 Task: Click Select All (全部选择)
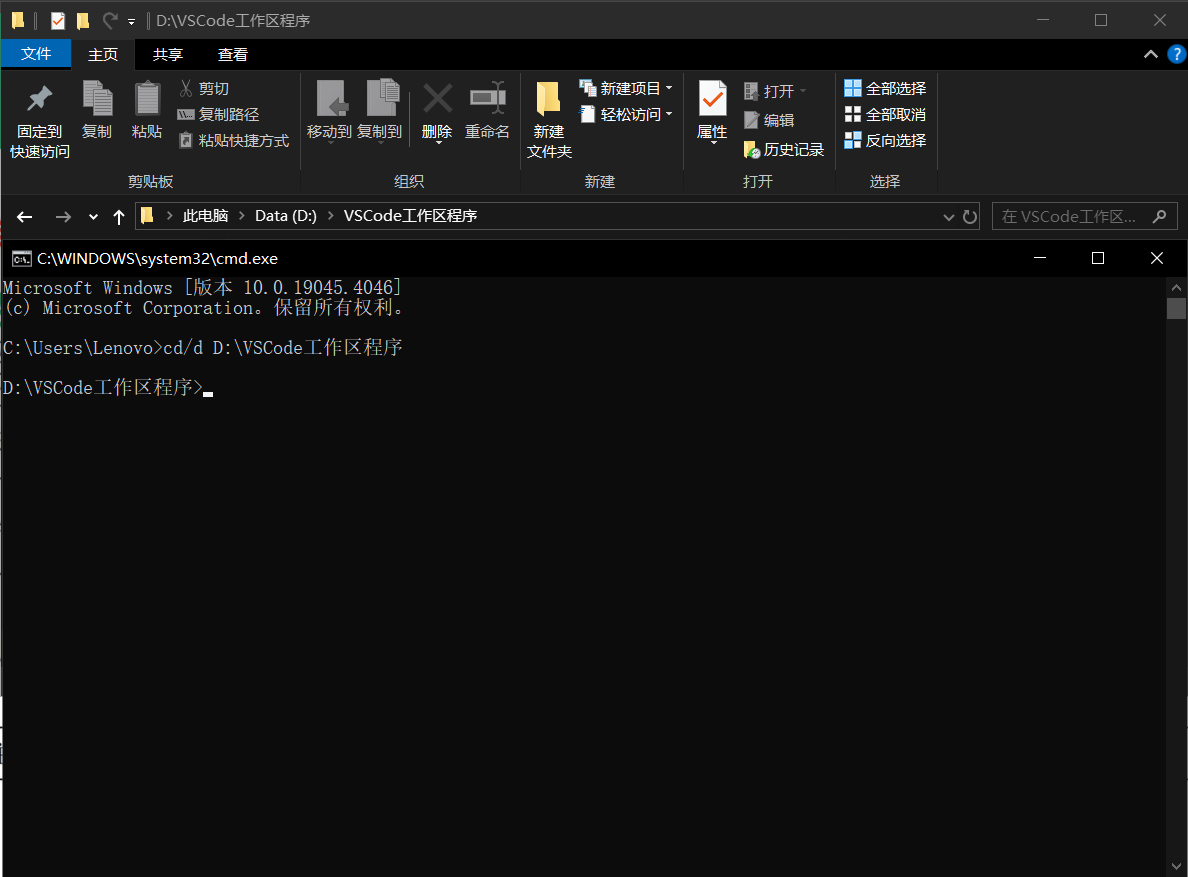(x=885, y=89)
